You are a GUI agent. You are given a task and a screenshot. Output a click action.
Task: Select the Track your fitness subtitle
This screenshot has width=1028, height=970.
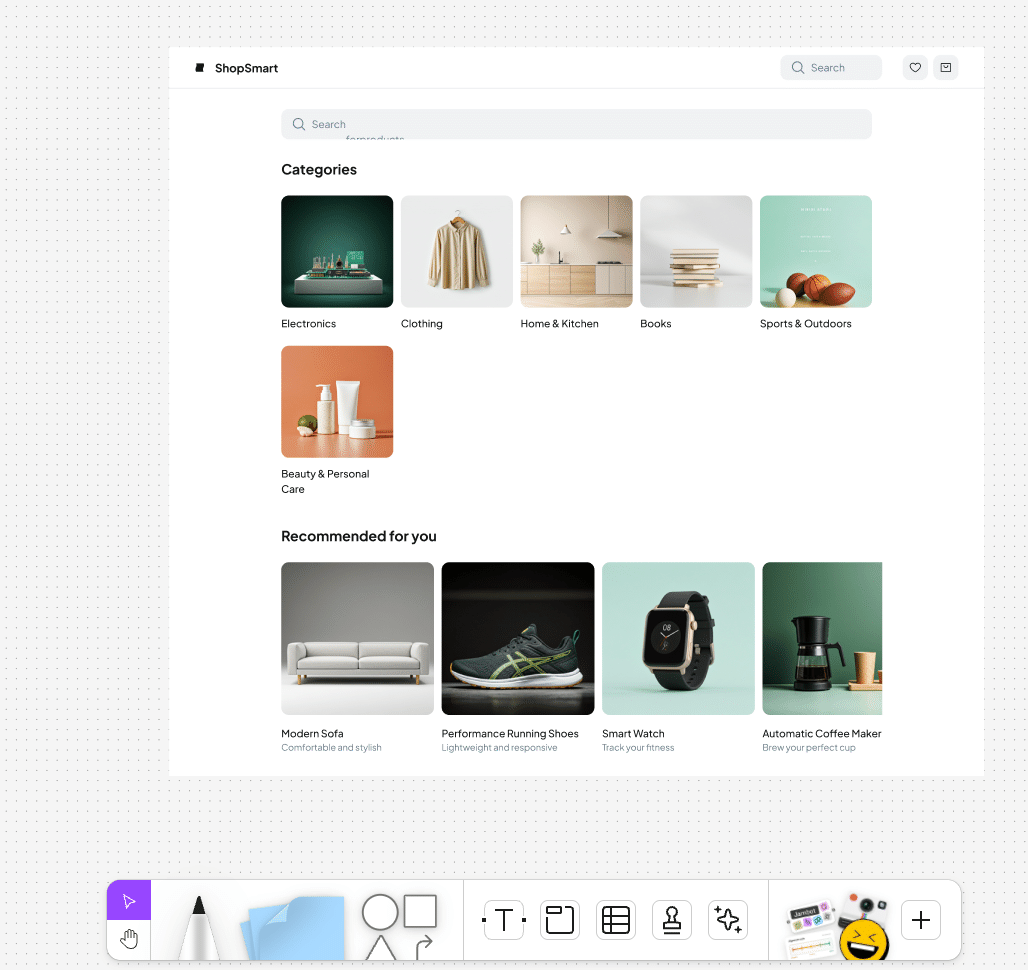(x=638, y=748)
